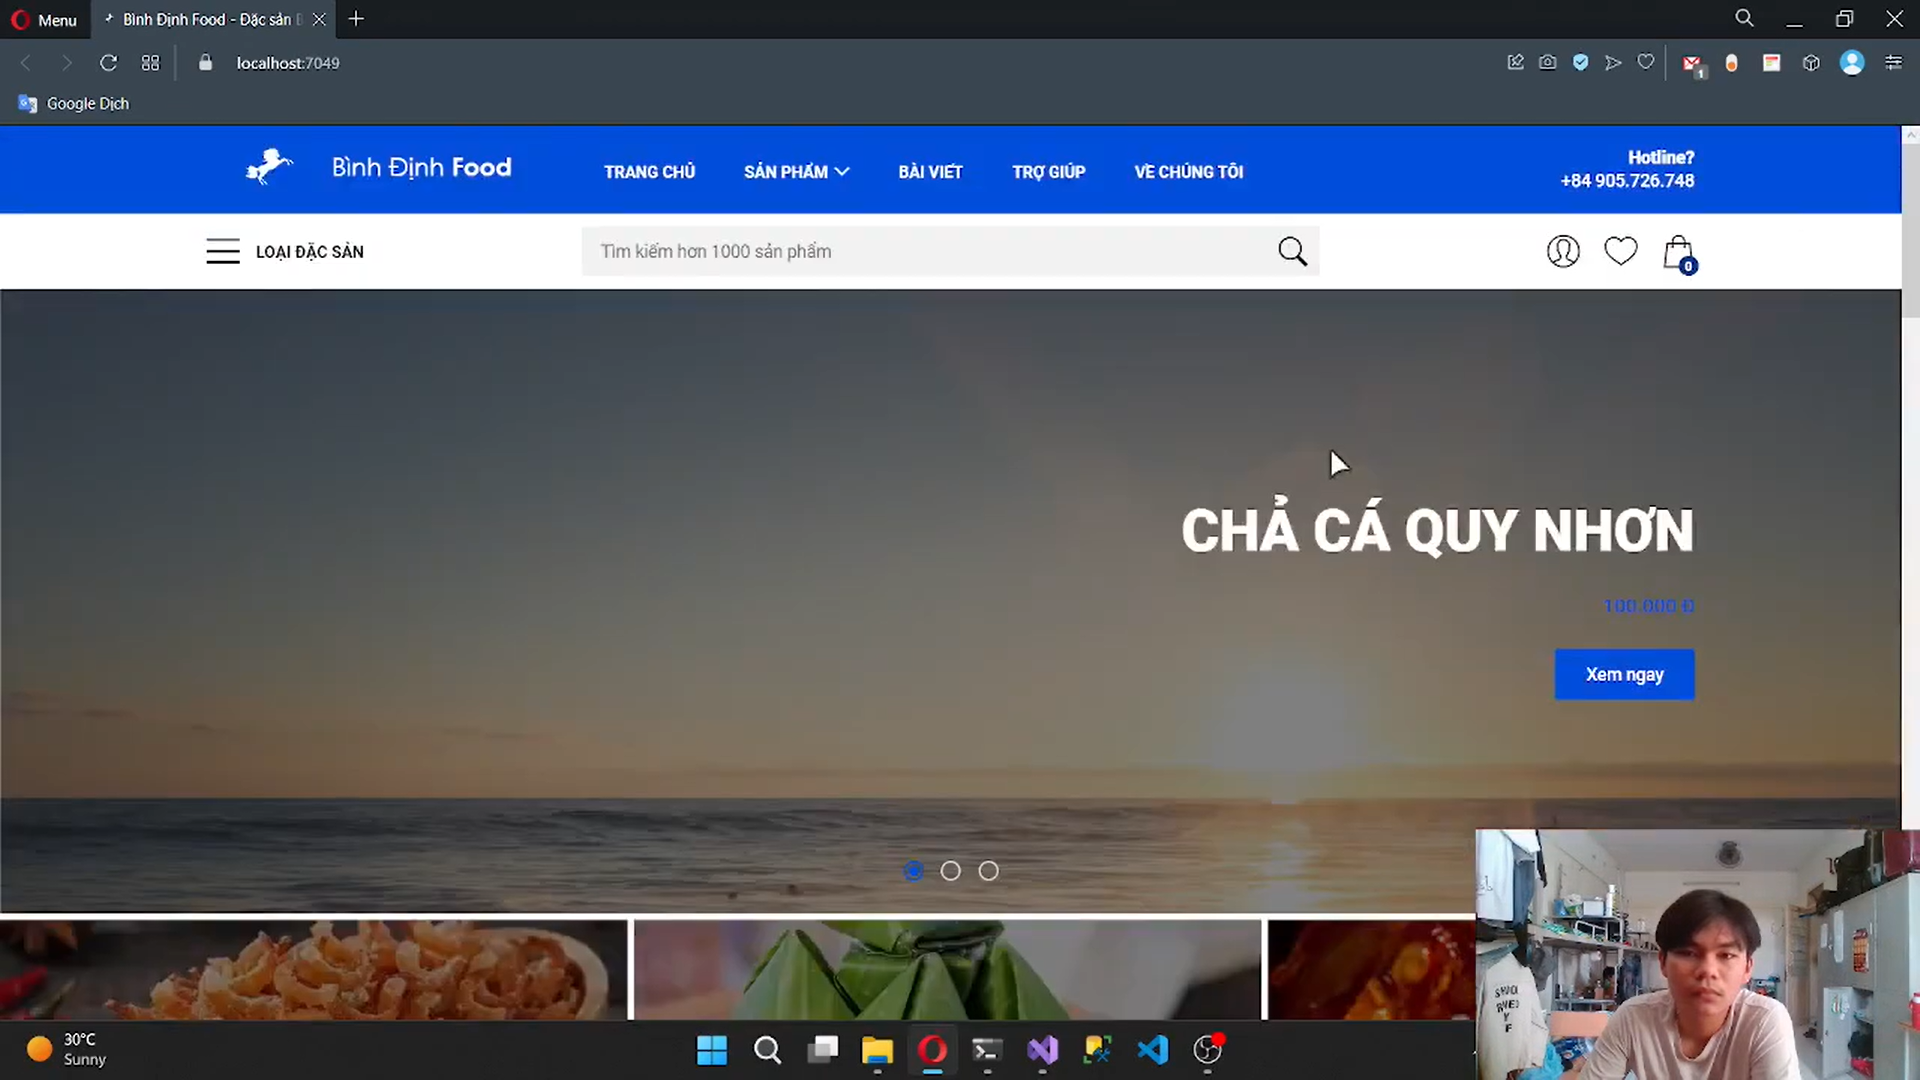Click the Xem ngay button
The height and width of the screenshot is (1080, 1920).
click(x=1623, y=675)
